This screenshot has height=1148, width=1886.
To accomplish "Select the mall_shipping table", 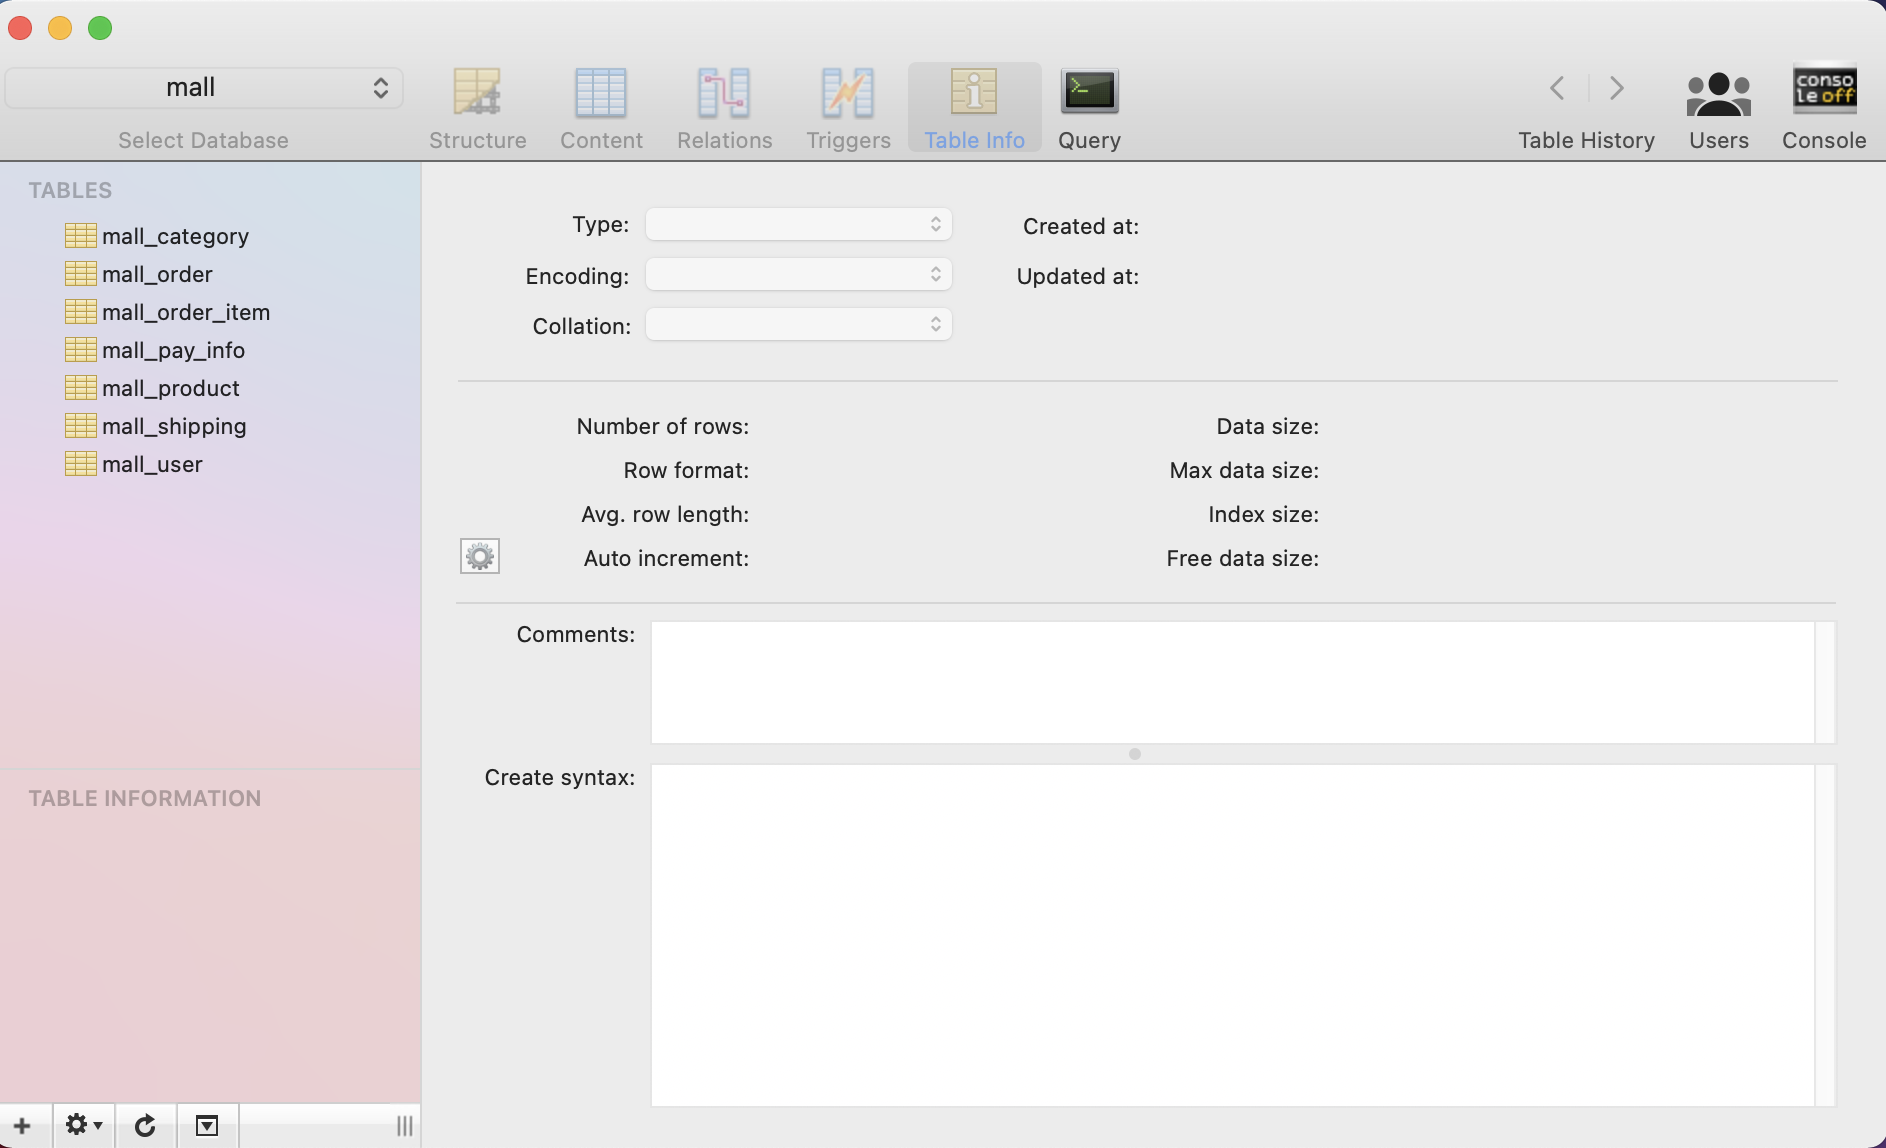I will click(174, 426).
